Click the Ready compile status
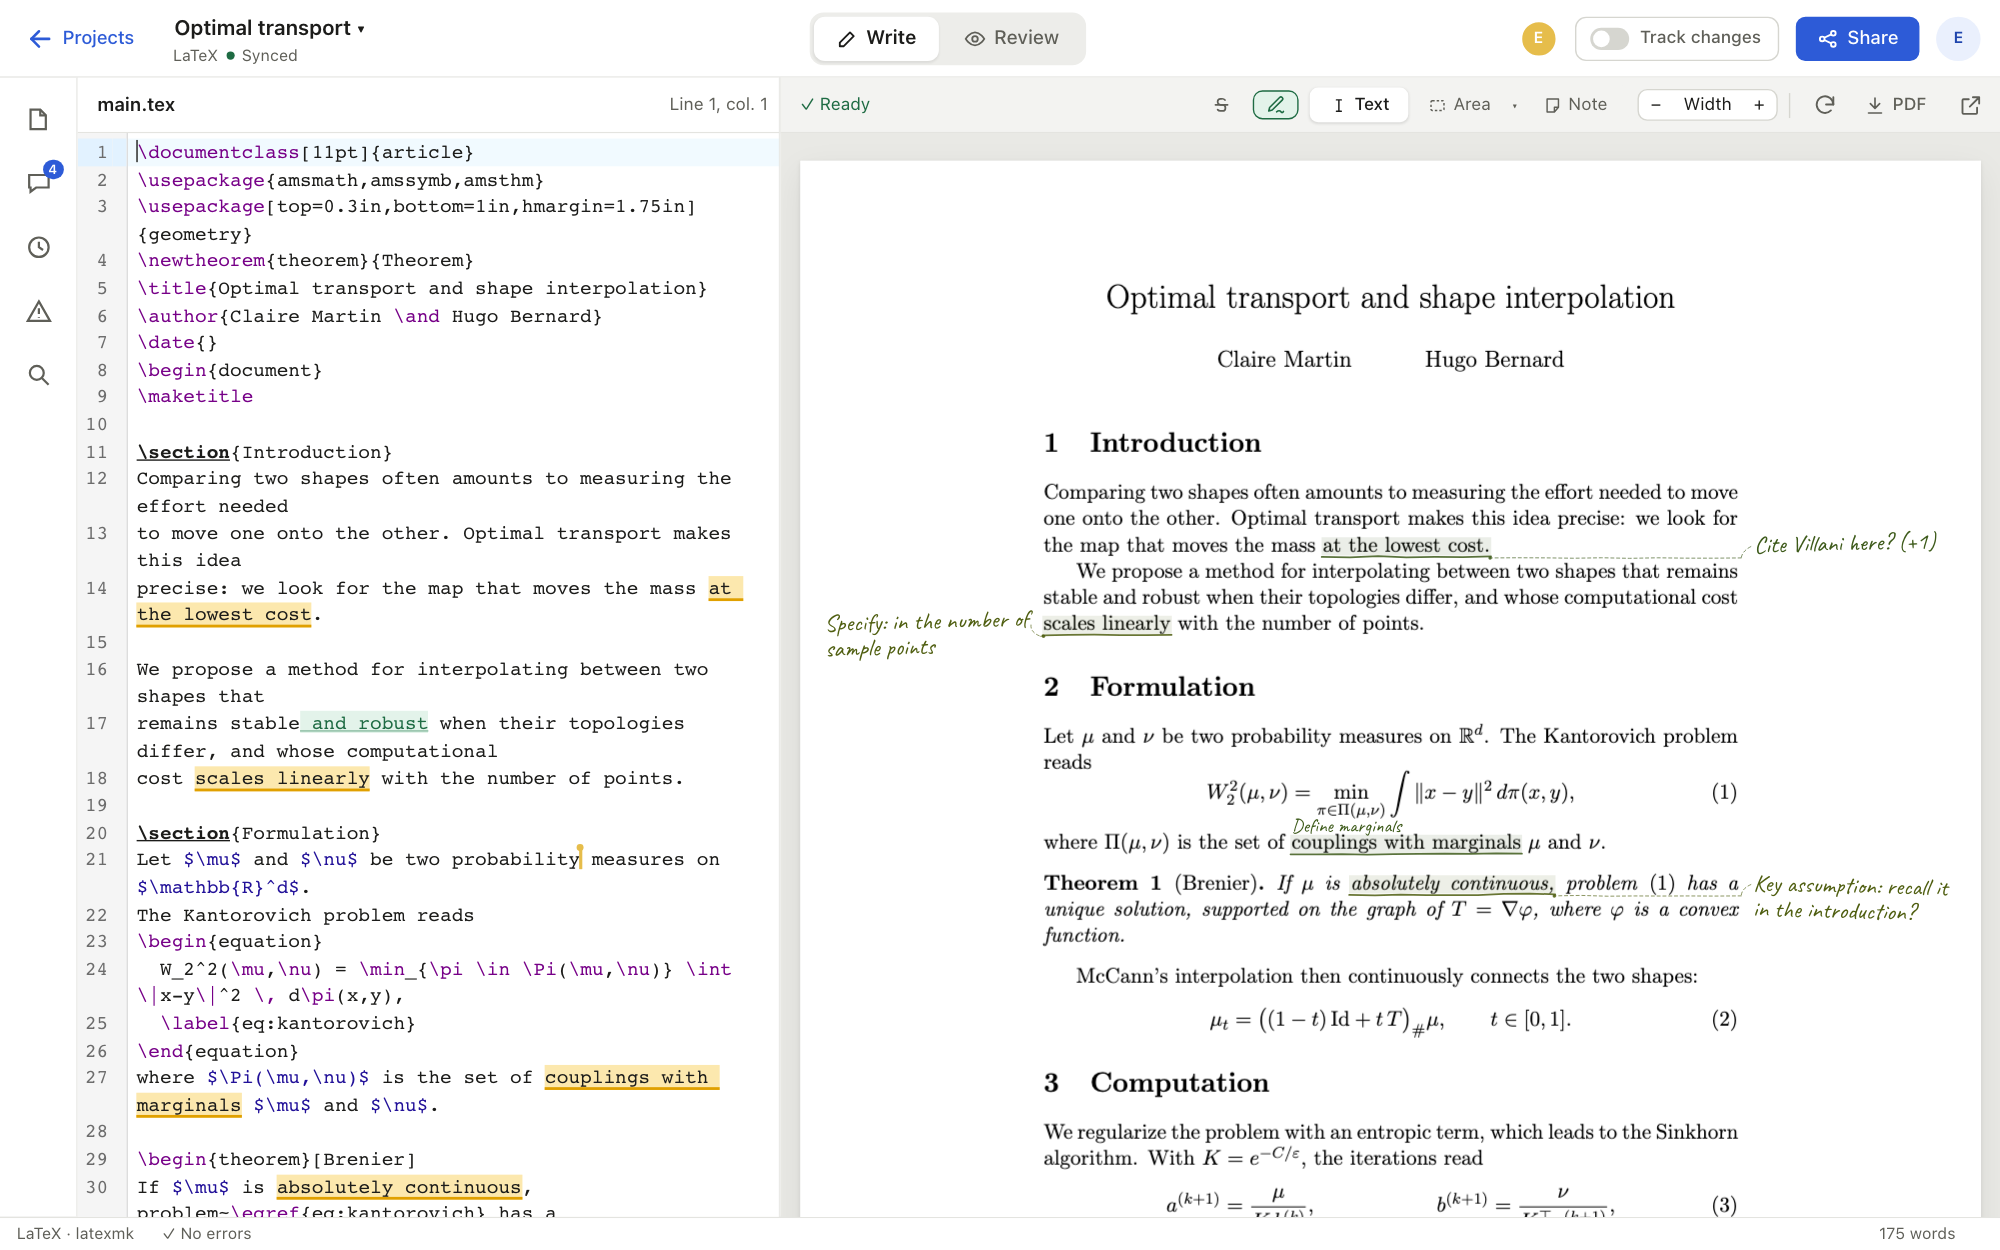The image size is (2000, 1250). tap(835, 105)
